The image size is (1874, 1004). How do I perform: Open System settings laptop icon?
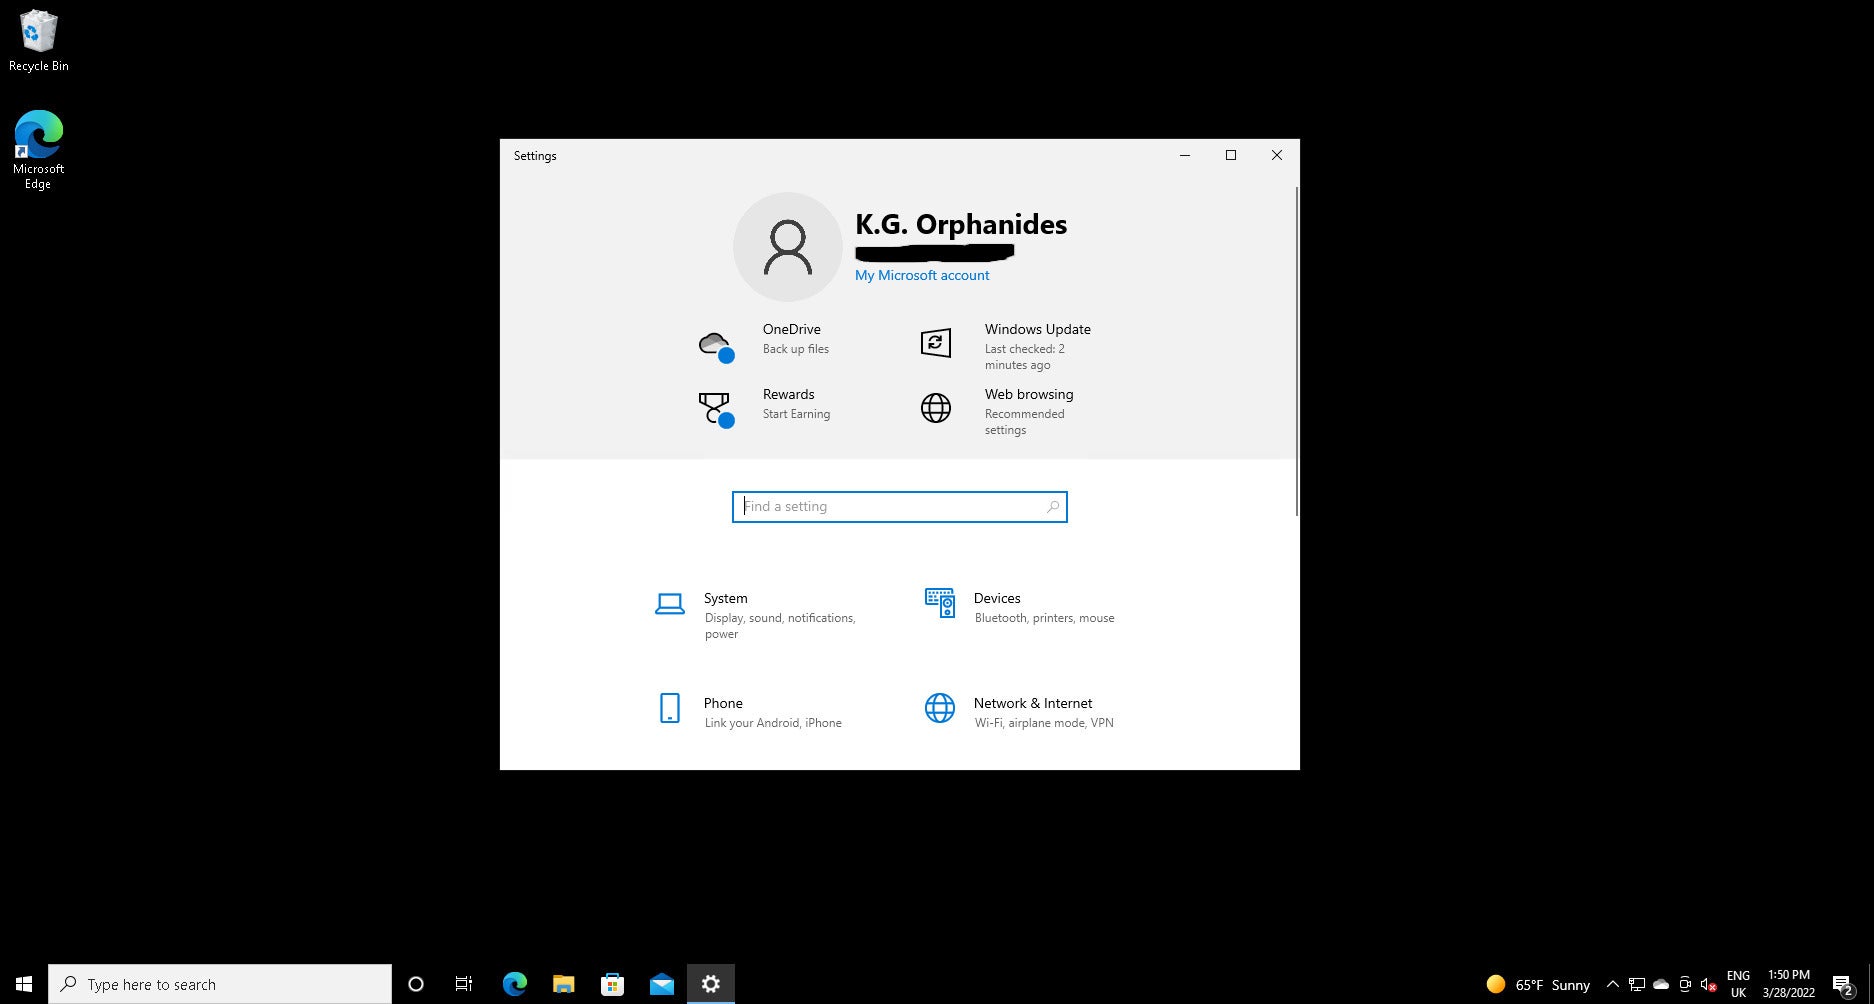click(x=670, y=604)
